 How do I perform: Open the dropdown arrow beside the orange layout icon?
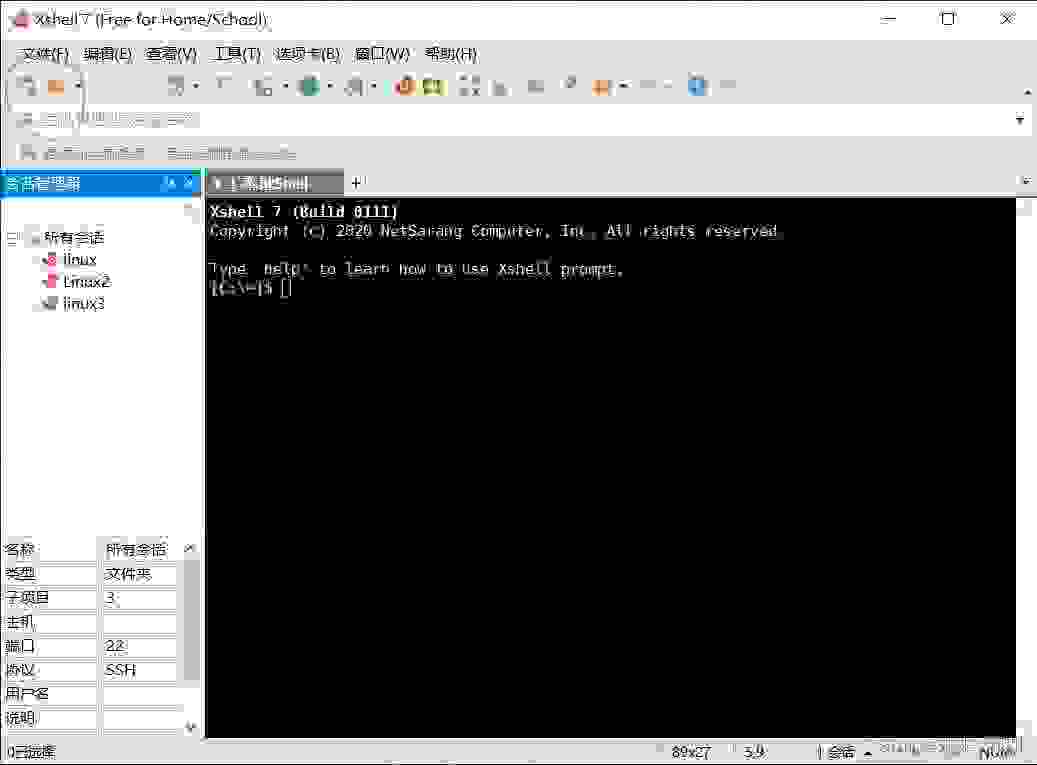(x=623, y=85)
